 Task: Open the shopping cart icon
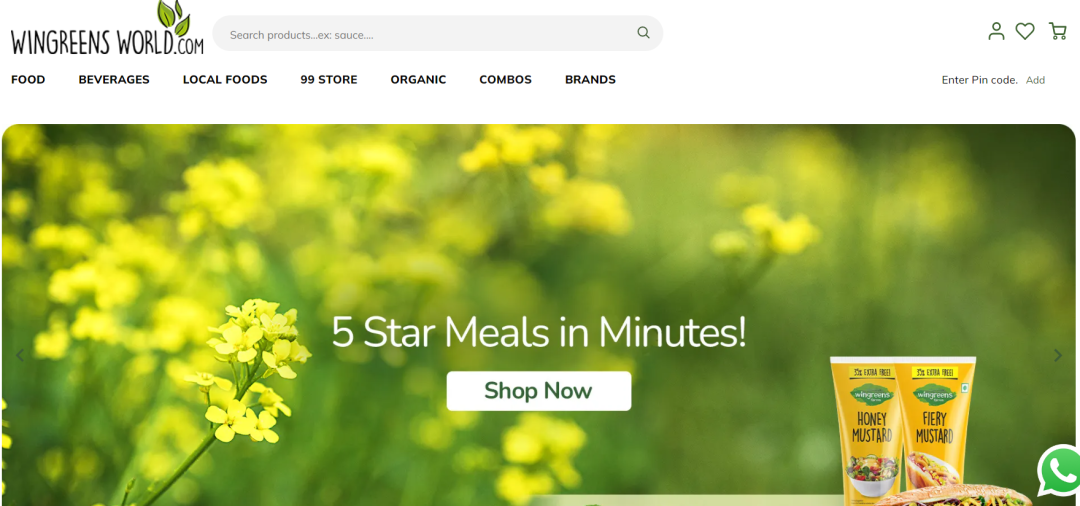point(1057,31)
